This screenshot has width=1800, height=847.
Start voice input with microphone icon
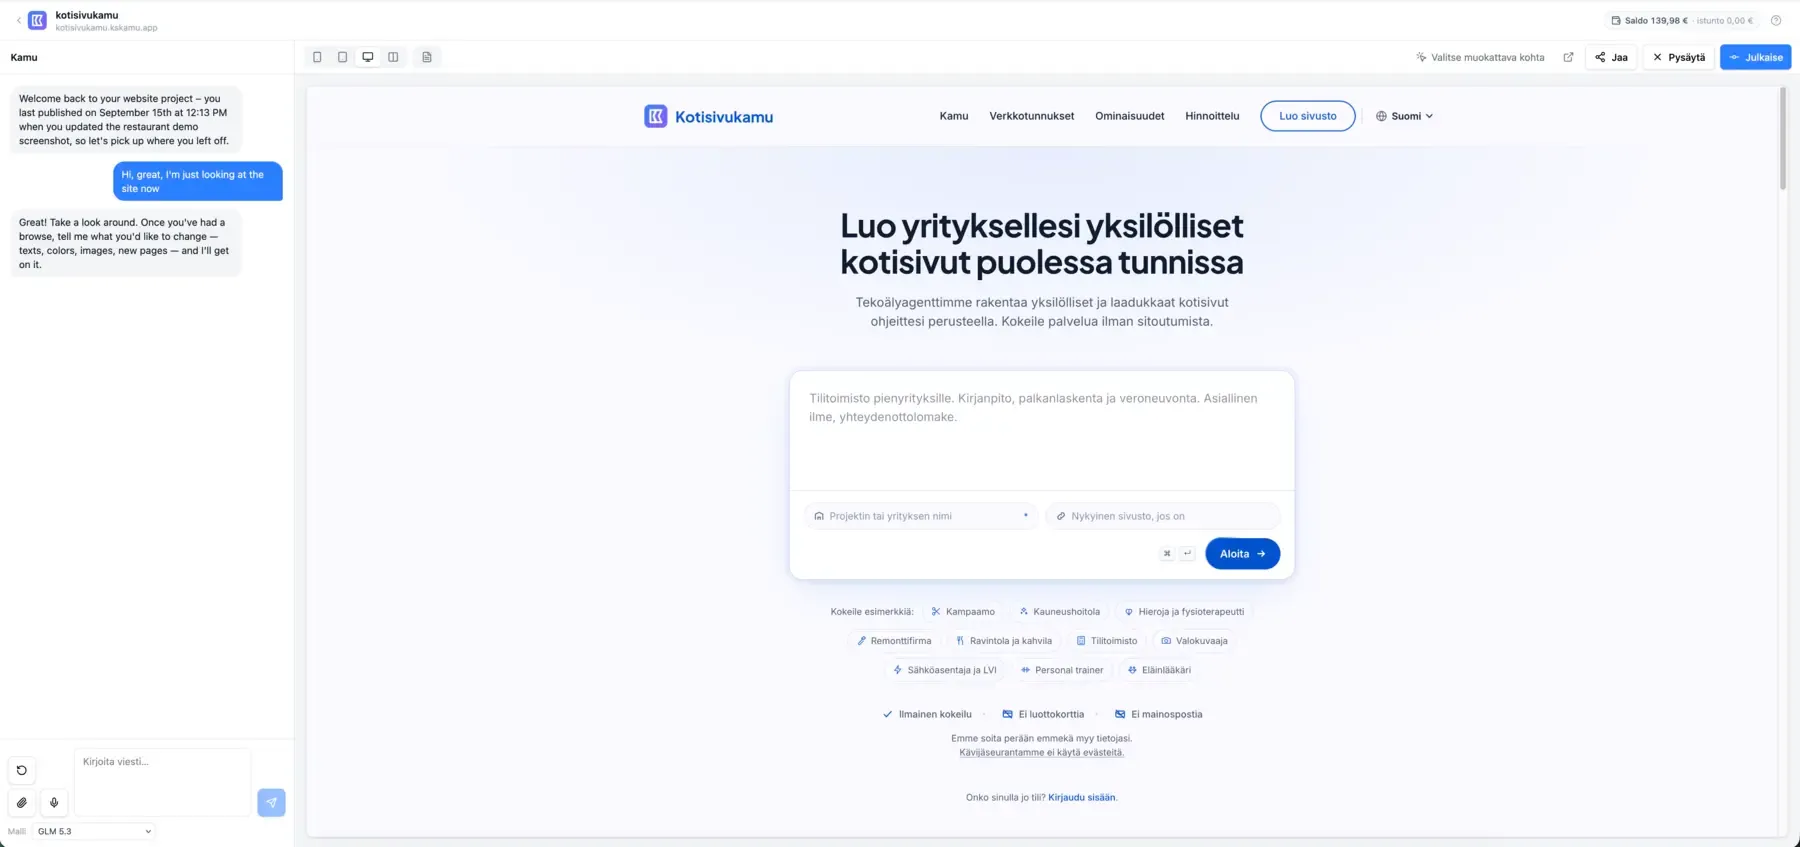point(54,802)
